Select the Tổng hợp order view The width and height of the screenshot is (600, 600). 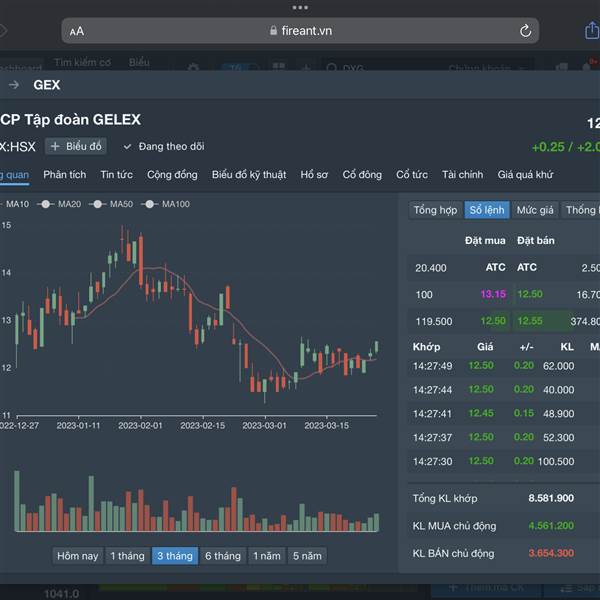435,210
